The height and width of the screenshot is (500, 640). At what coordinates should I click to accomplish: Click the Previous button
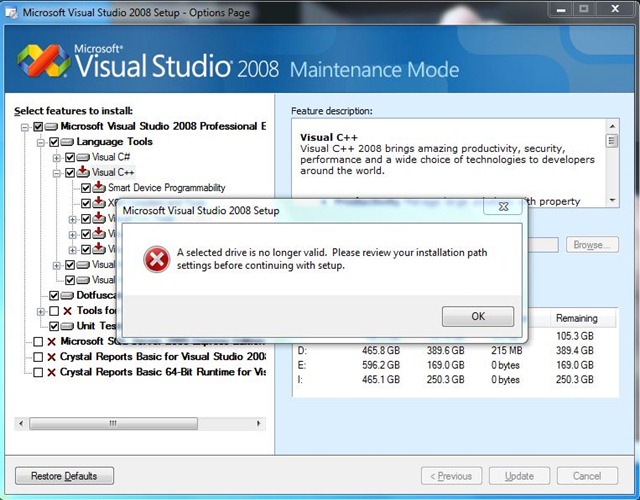451,476
